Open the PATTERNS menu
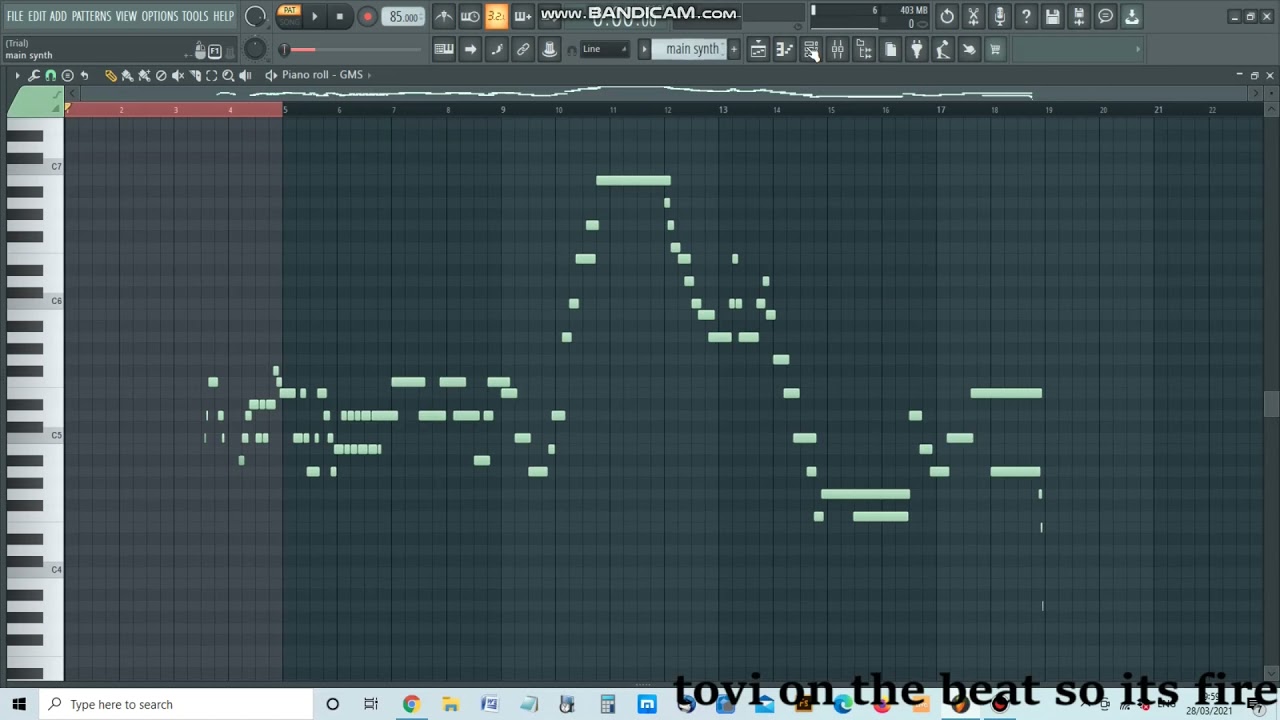This screenshot has height=720, width=1280. click(91, 16)
